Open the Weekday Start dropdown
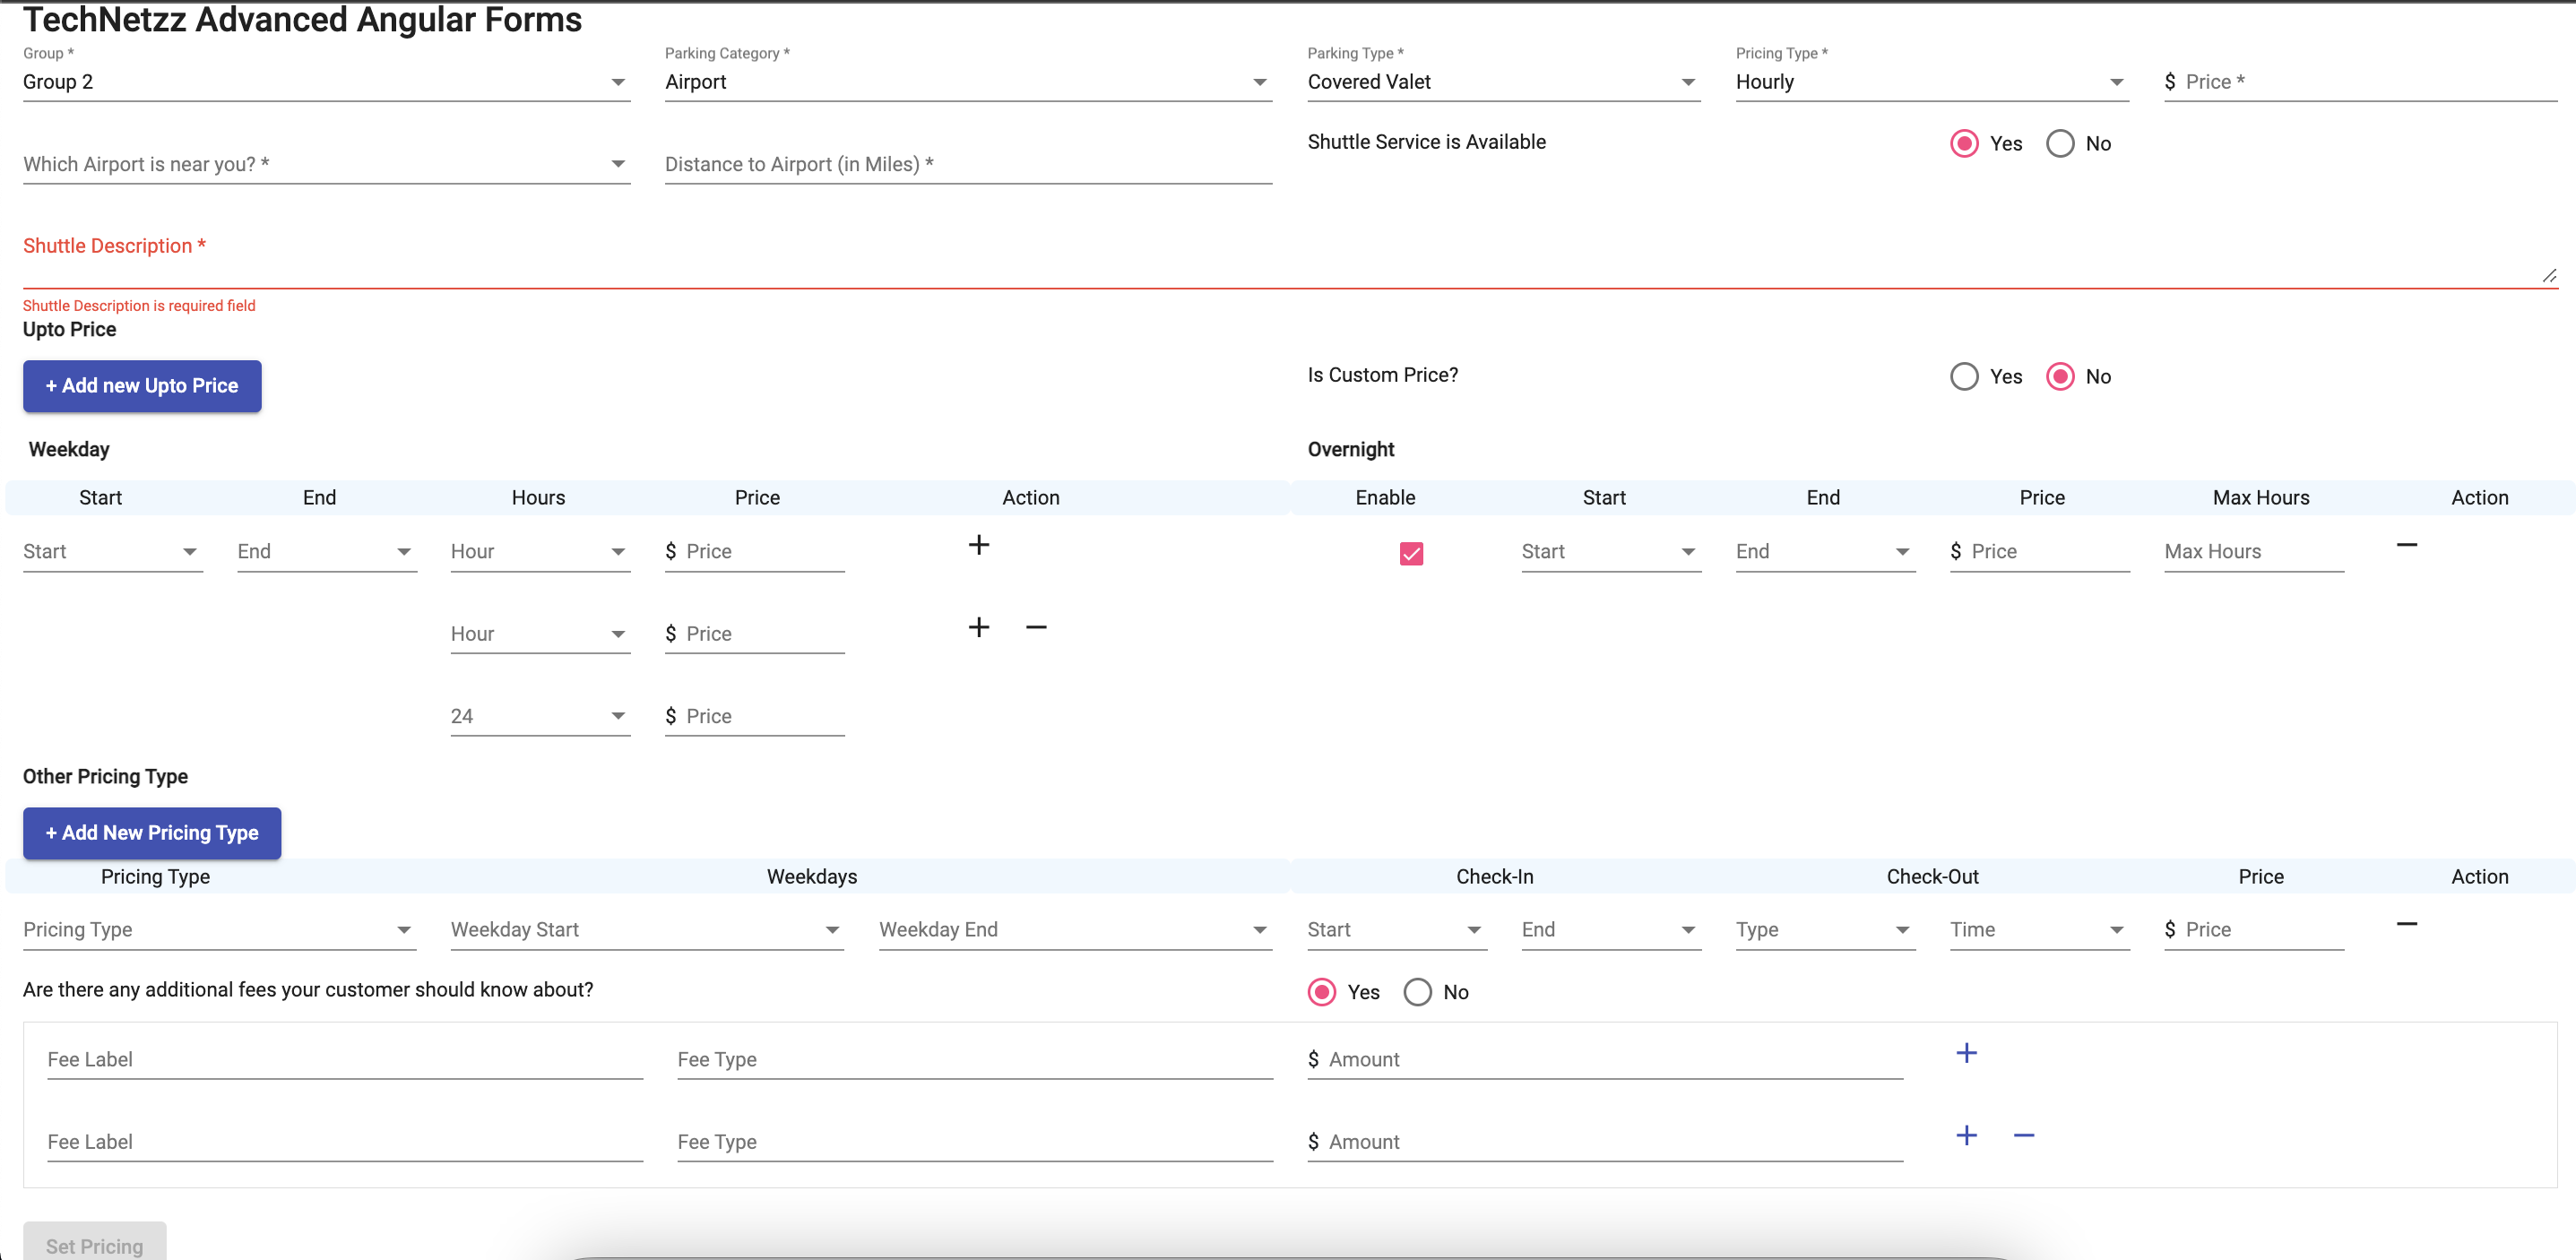Screen dimensions: 2576x1260 point(645,930)
